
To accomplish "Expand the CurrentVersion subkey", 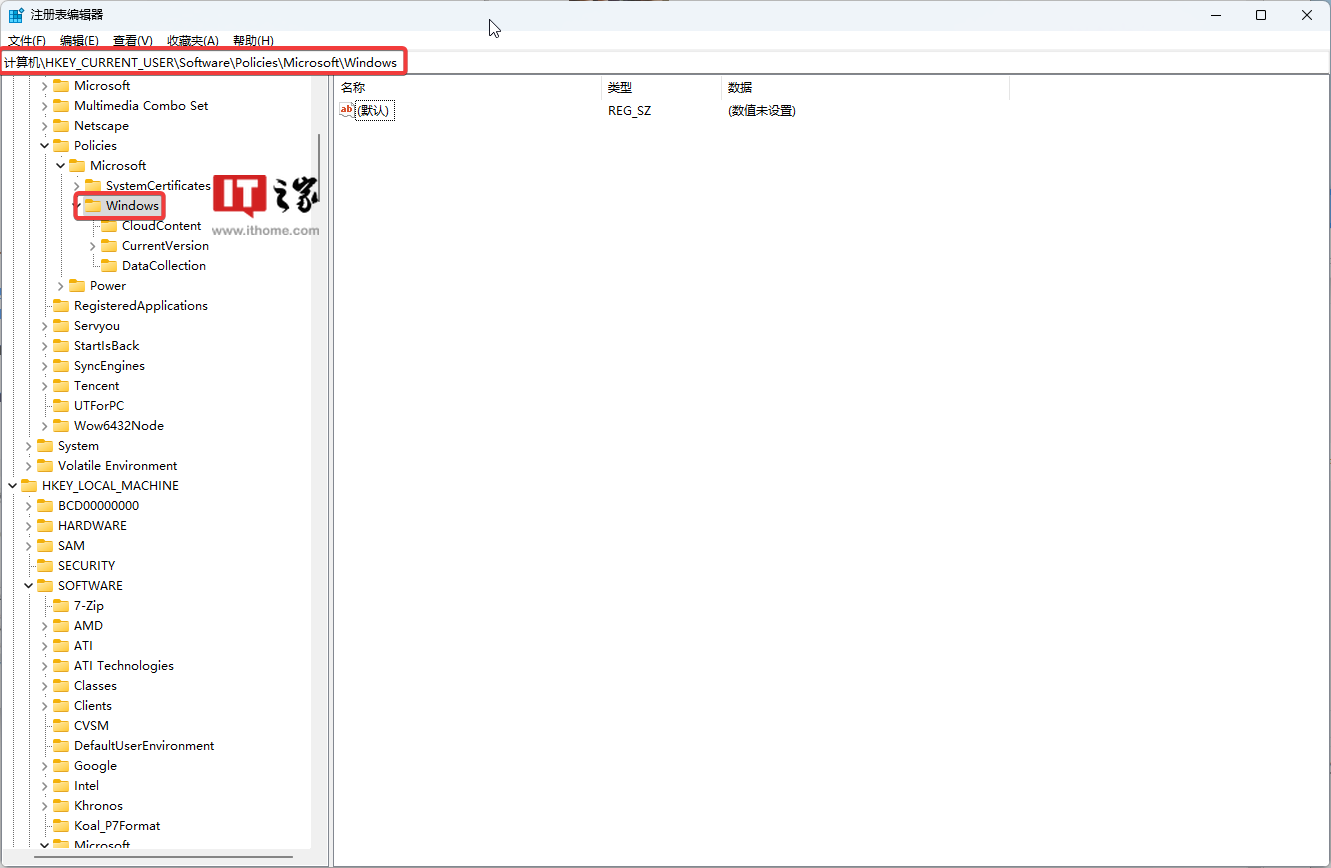I will (93, 246).
